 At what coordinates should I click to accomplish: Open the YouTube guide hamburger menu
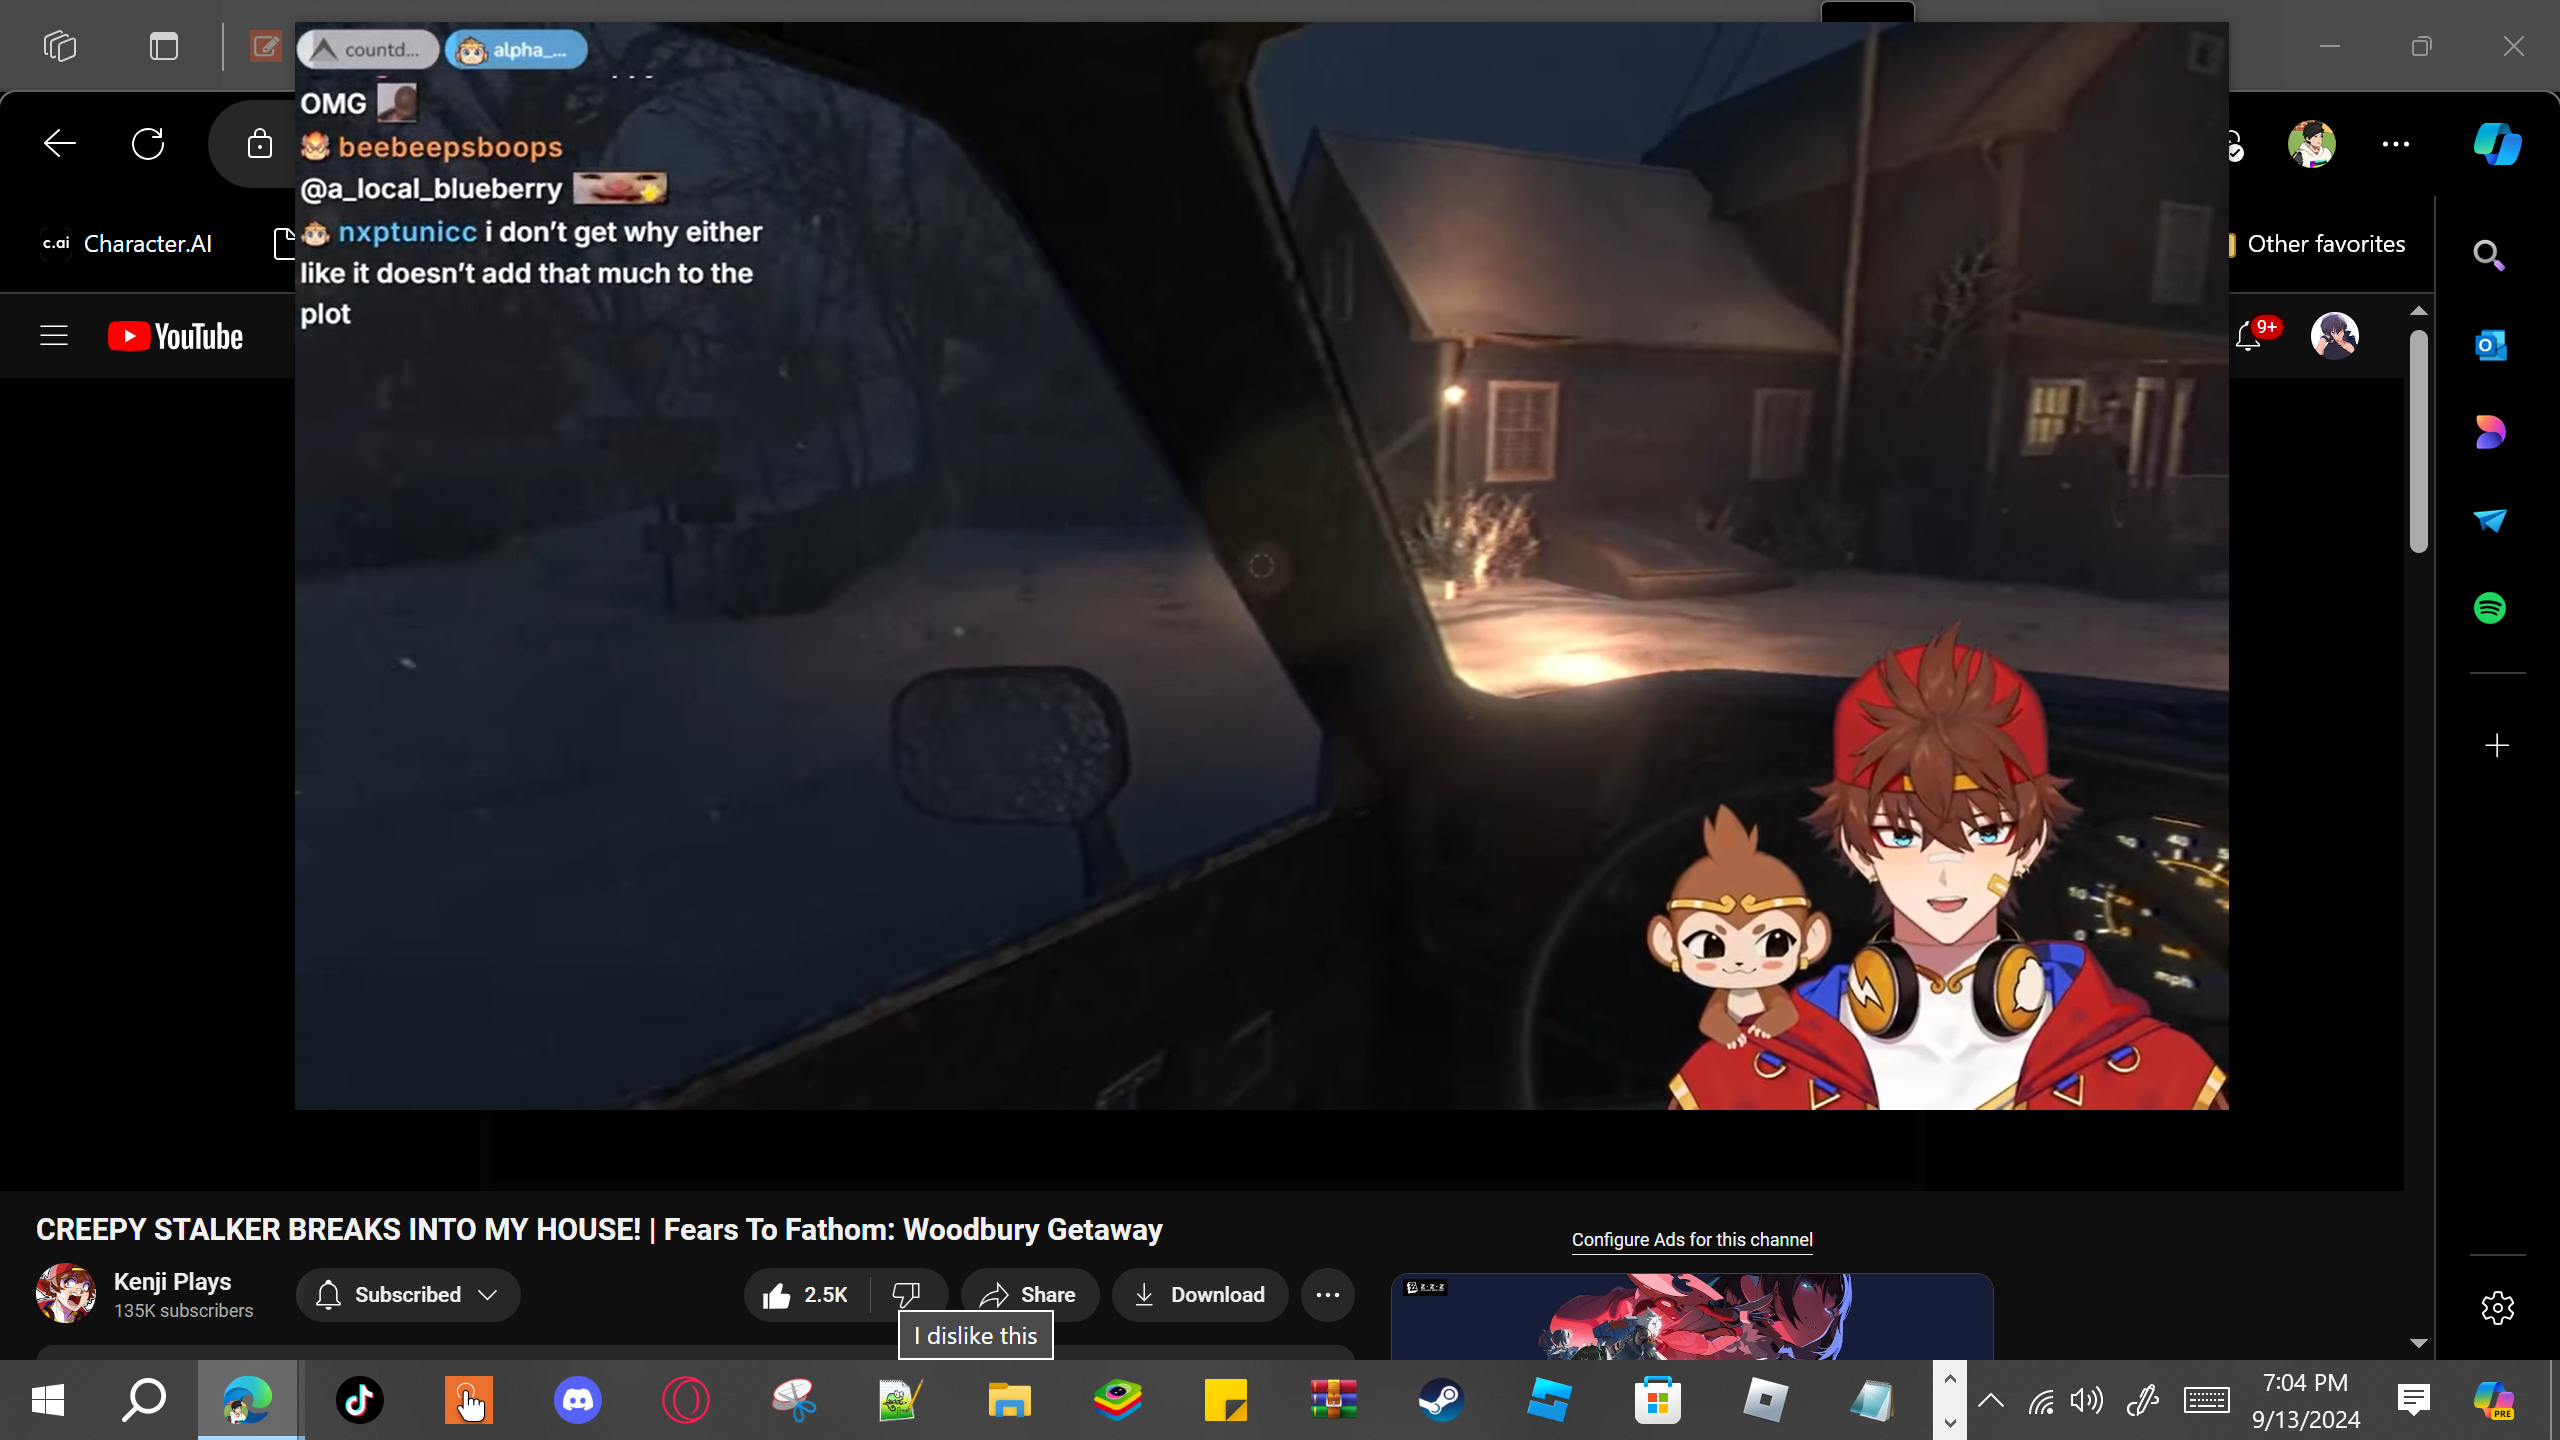point(54,336)
